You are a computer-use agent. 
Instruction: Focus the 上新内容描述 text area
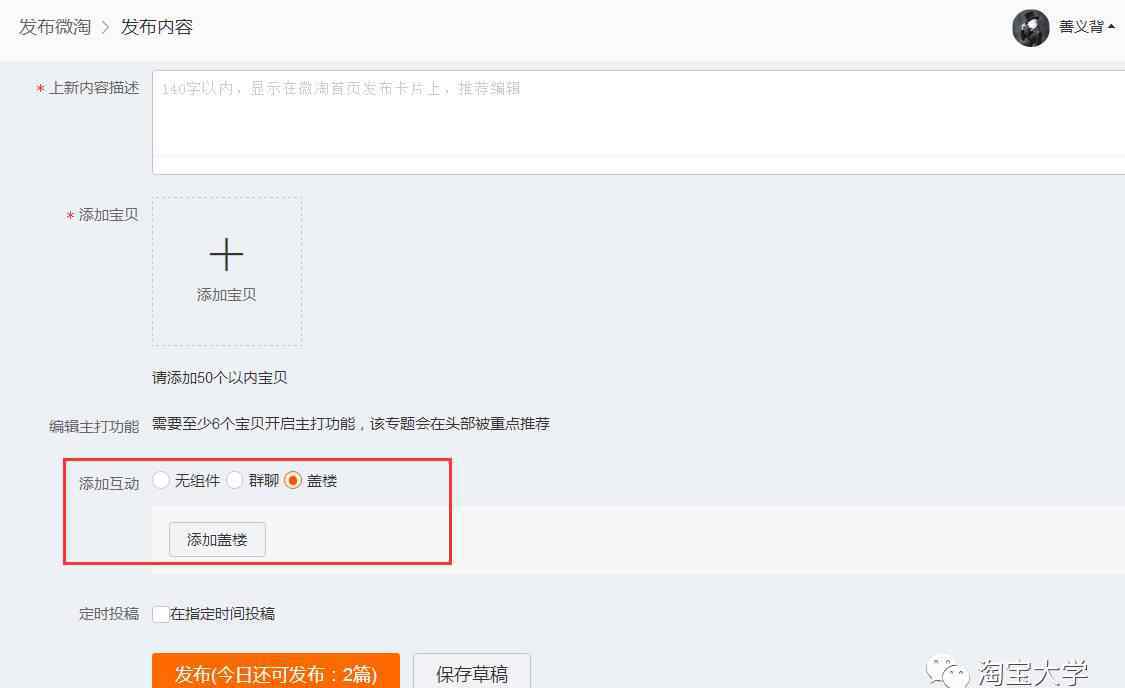tap(639, 122)
